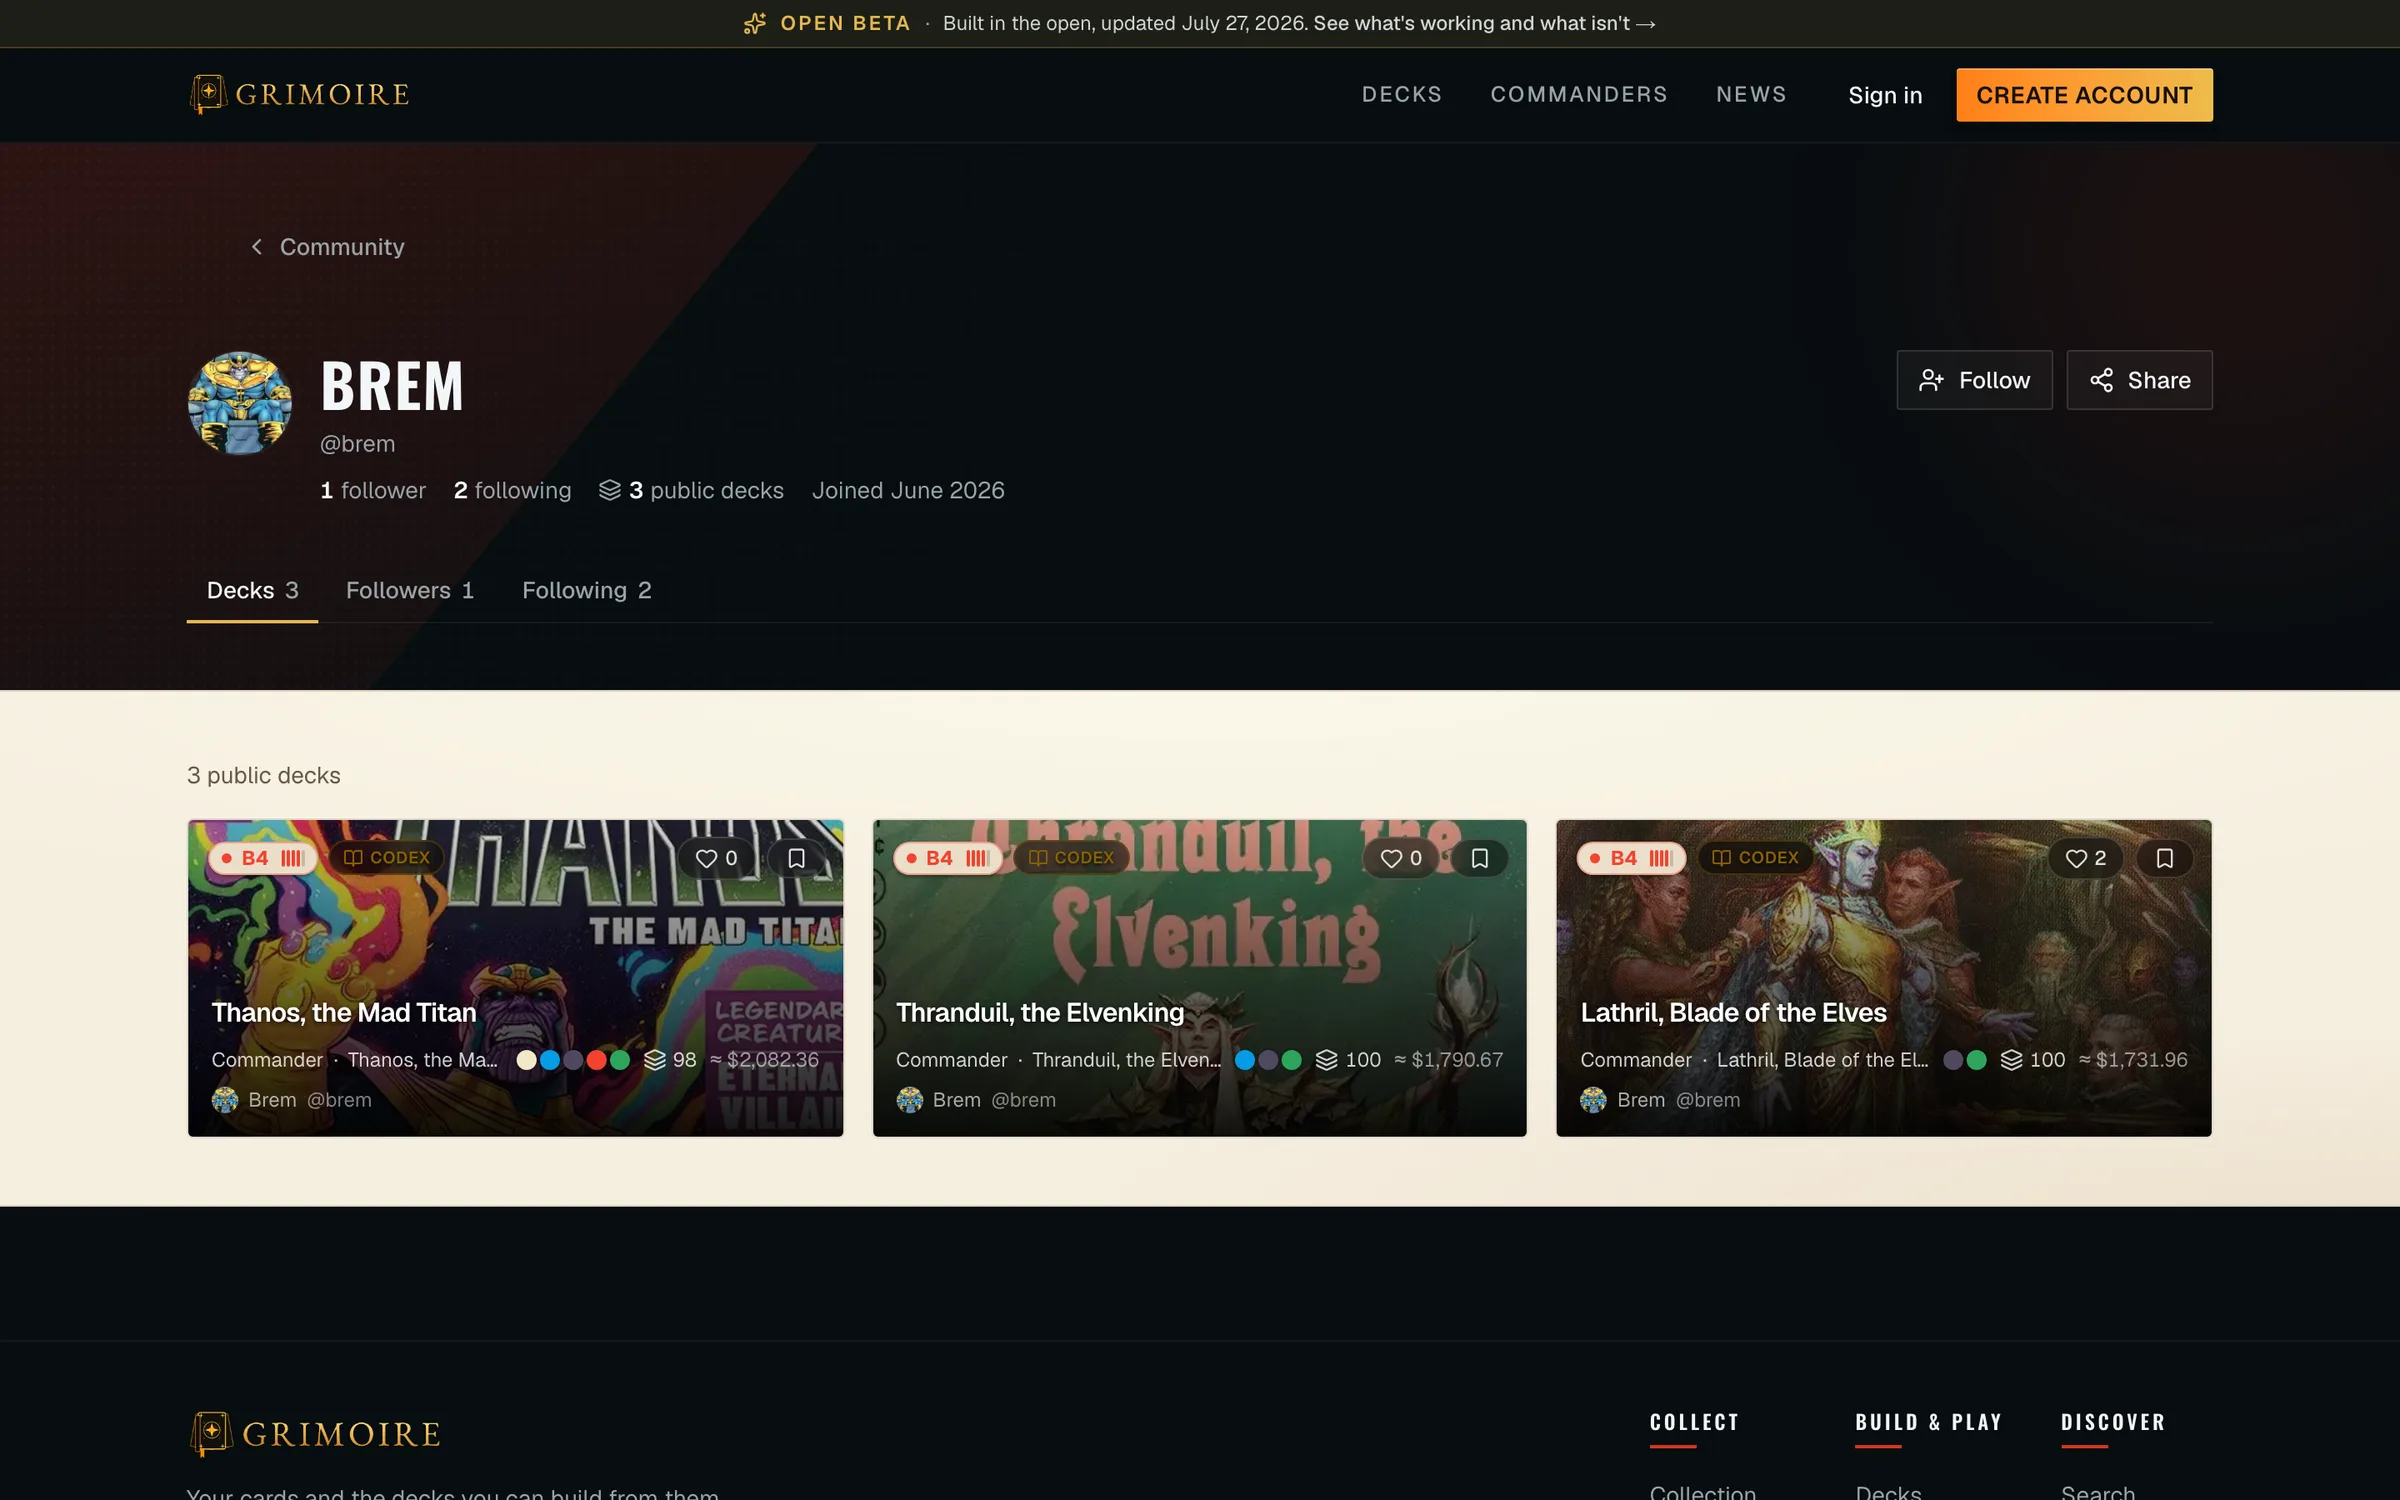Click the blue mana color dot on Thranduil deck
The width and height of the screenshot is (2400, 1500).
(x=1245, y=1060)
